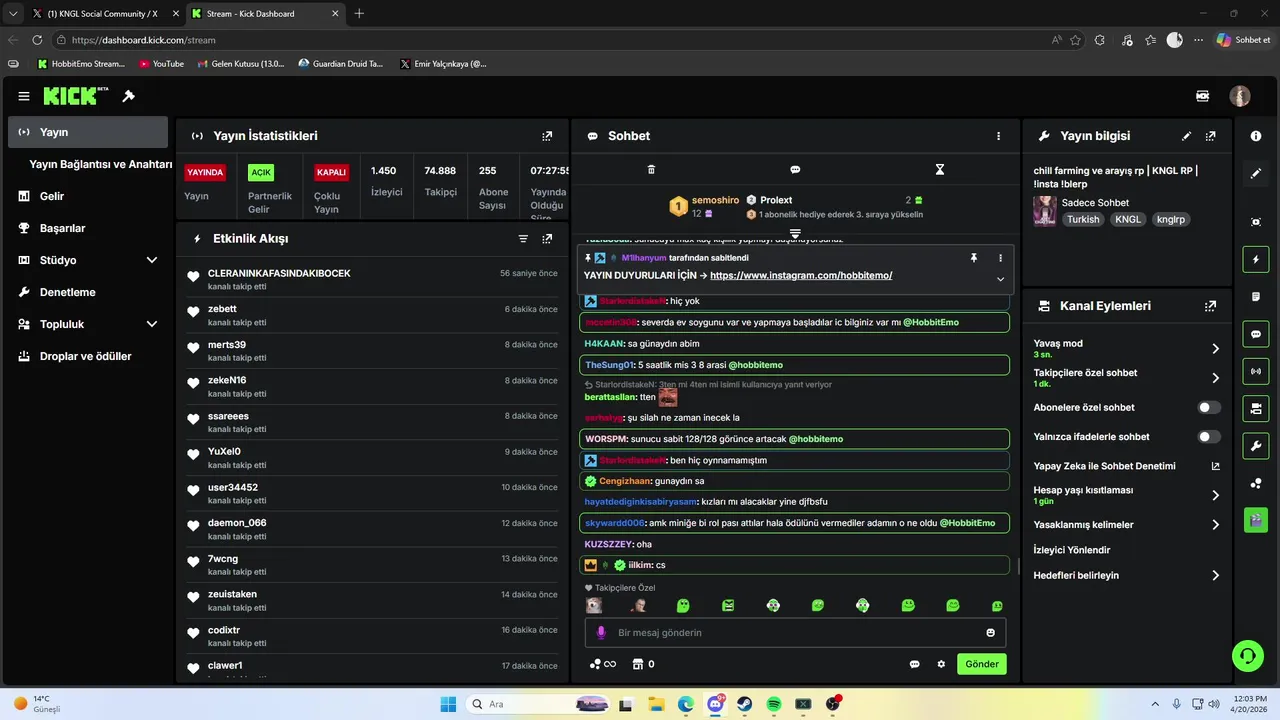1280x720 pixels.
Task: Open the pinned message three-dot menu
Action: pyautogui.click(x=1000, y=258)
